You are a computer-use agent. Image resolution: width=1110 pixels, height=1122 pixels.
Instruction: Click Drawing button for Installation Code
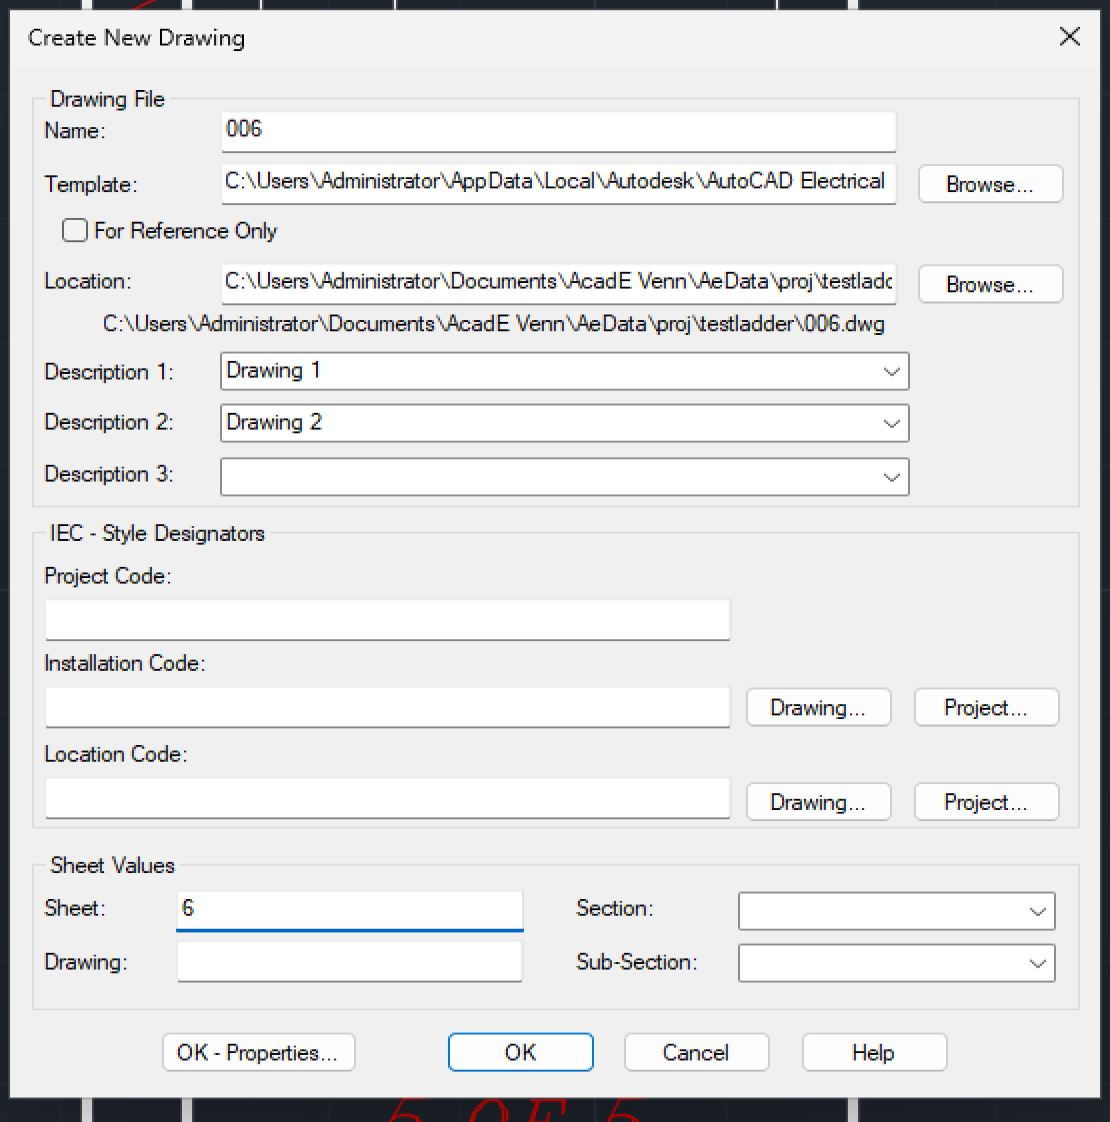click(x=817, y=708)
